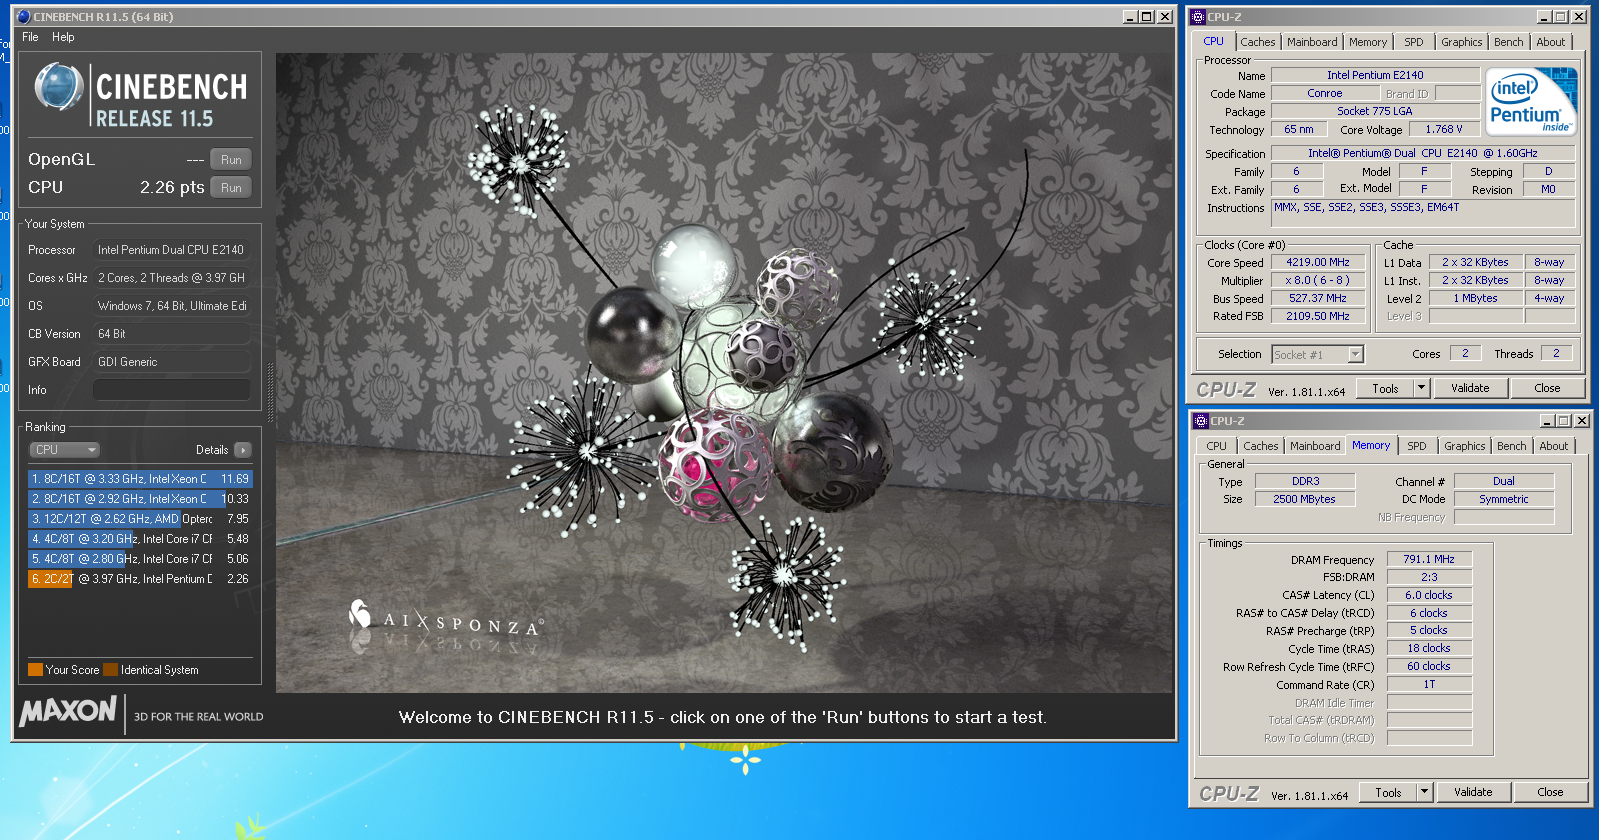Click the CAS# Latency value 6.0 clocks
The image size is (1599, 840).
pos(1429,596)
